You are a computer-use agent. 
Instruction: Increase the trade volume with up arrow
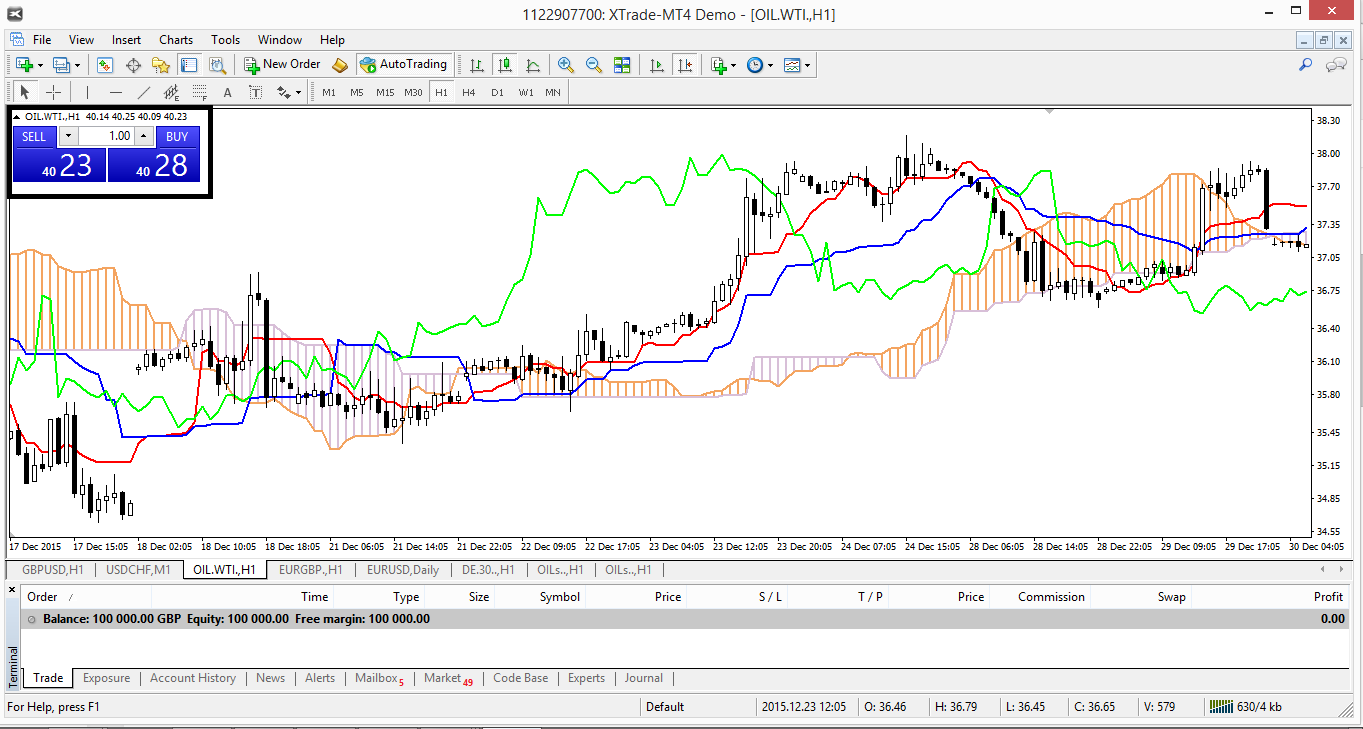[x=143, y=136]
